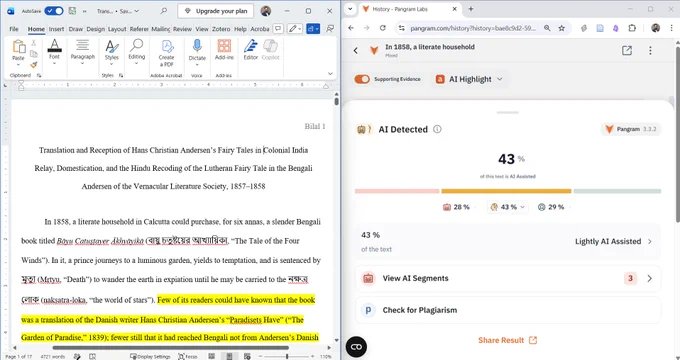680x360 pixels.
Task: Open the Font group button
Action: (54, 52)
